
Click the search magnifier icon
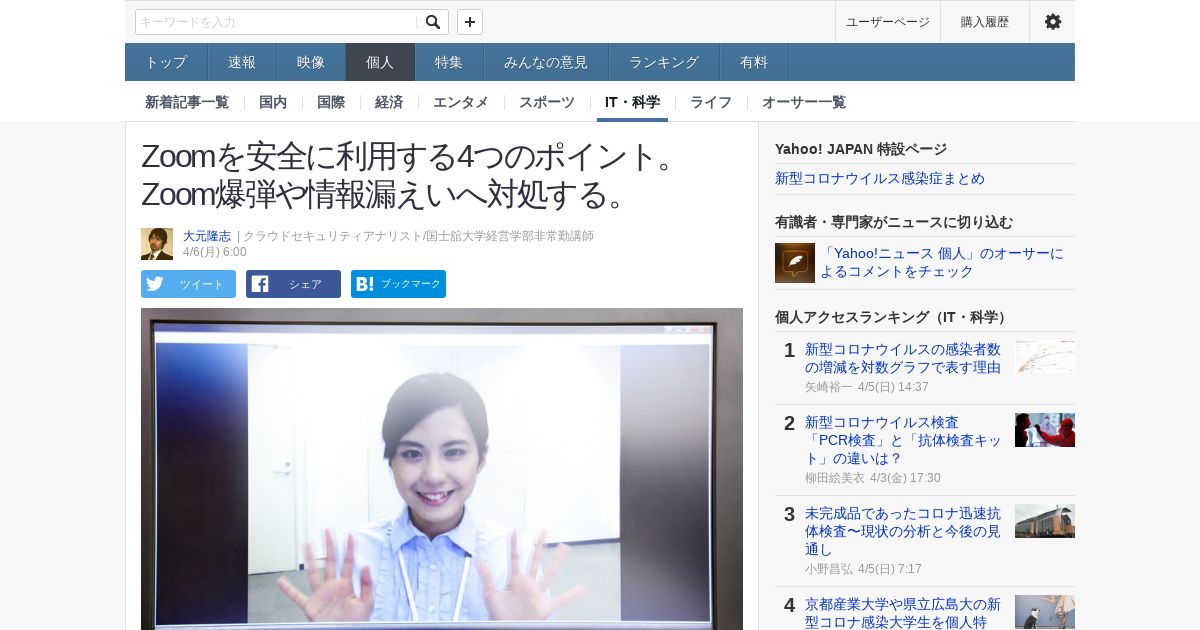tap(432, 22)
